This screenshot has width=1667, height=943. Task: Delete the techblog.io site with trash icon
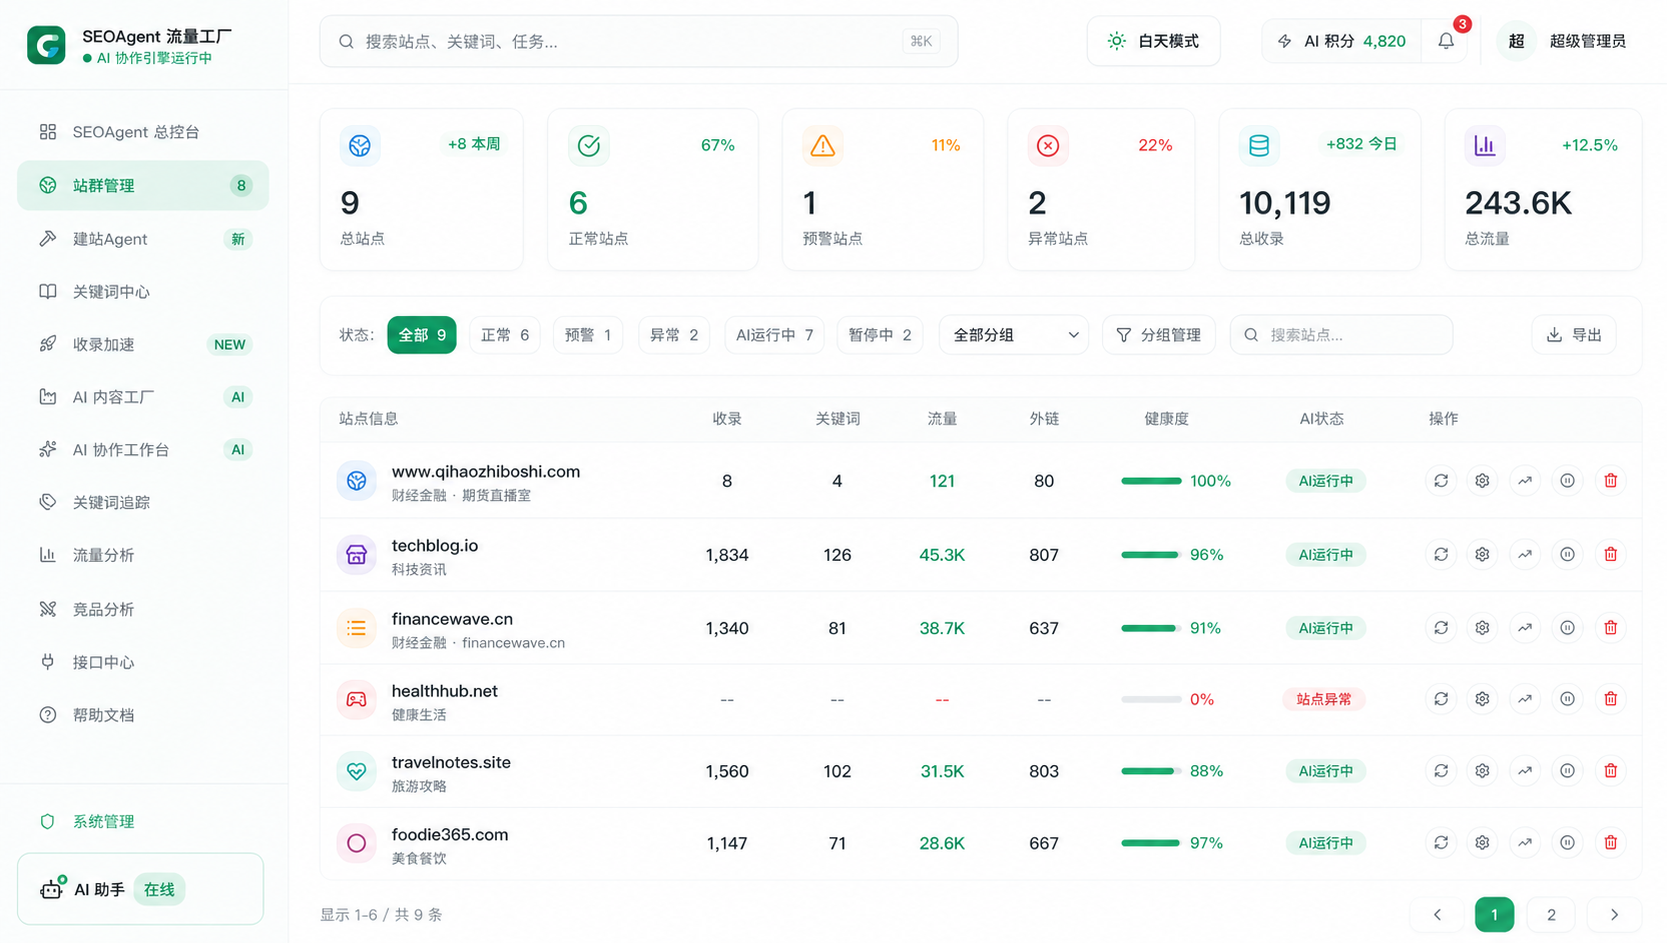click(x=1610, y=554)
